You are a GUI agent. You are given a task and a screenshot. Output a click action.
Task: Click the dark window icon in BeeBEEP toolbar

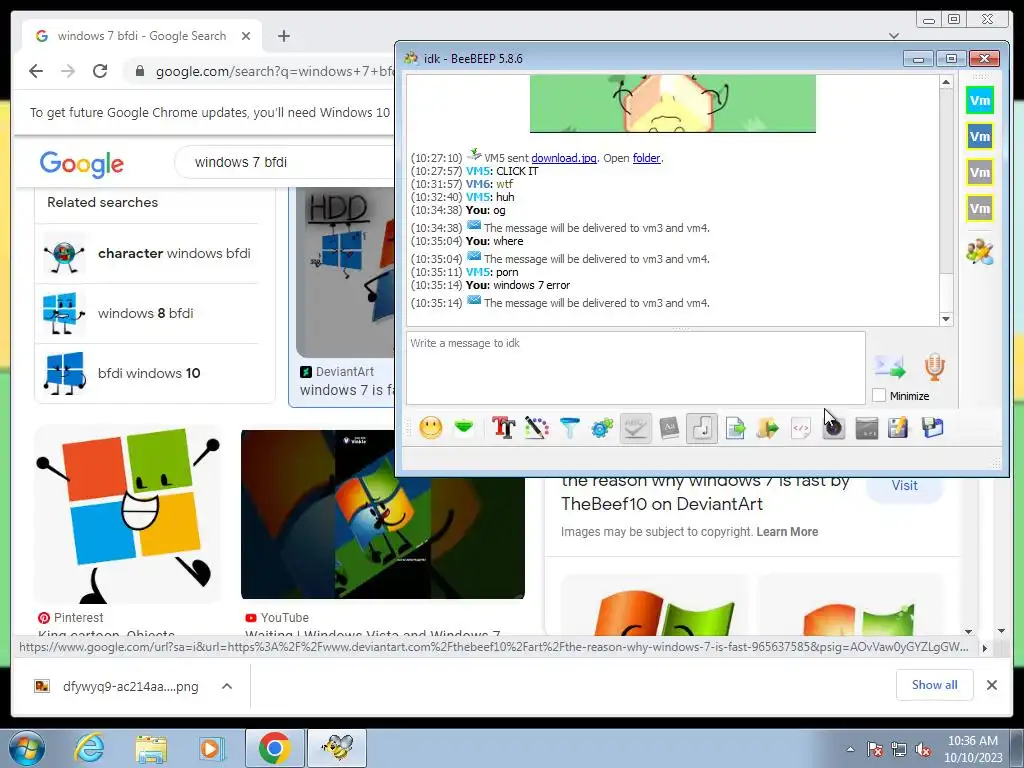(867, 428)
